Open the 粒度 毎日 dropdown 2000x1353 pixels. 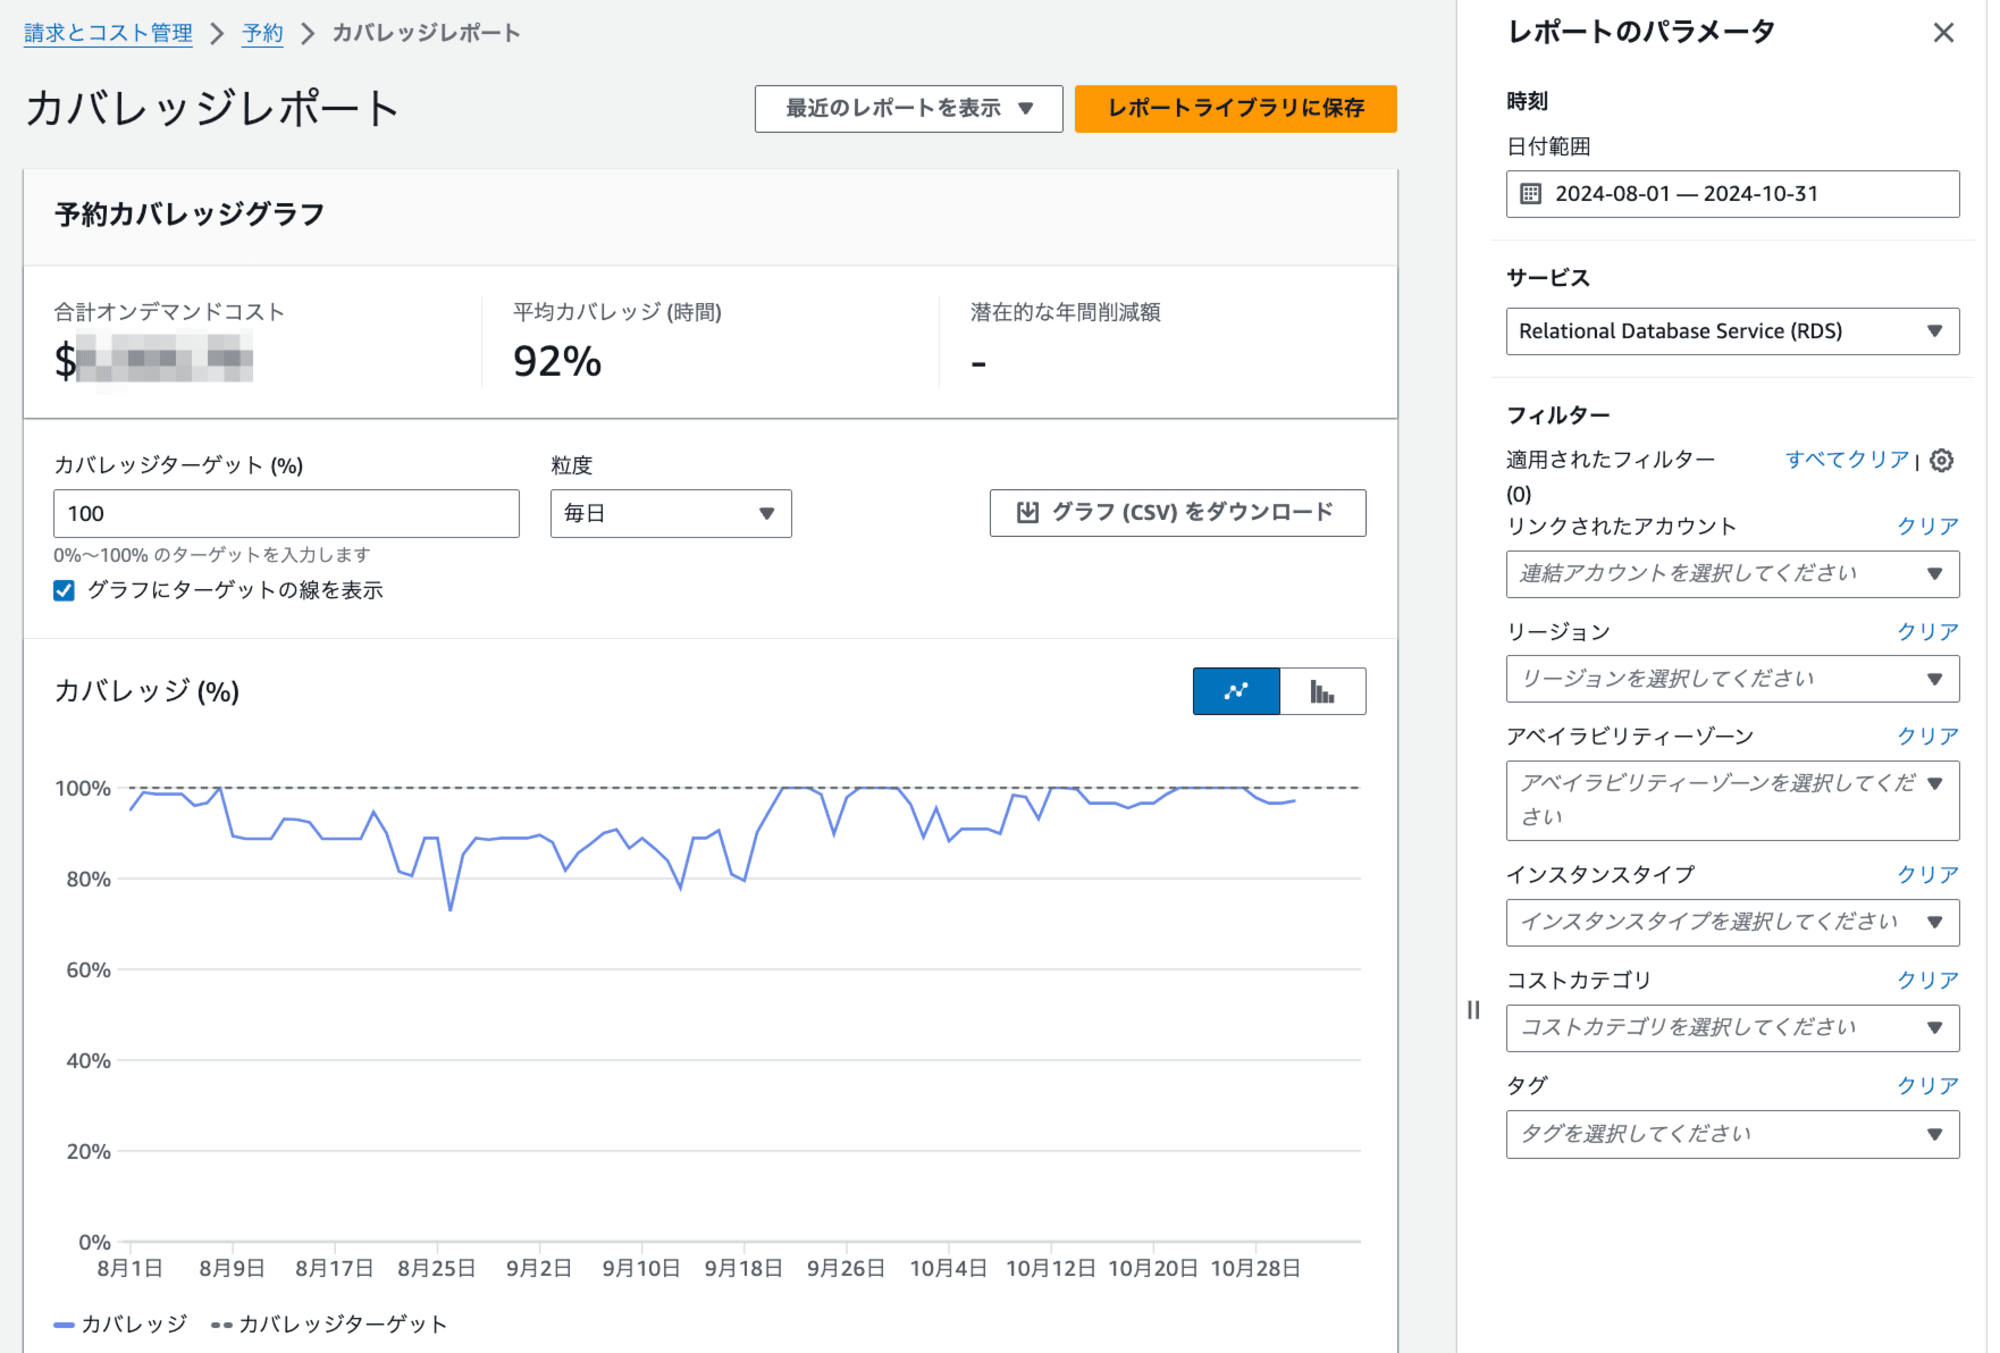[670, 513]
